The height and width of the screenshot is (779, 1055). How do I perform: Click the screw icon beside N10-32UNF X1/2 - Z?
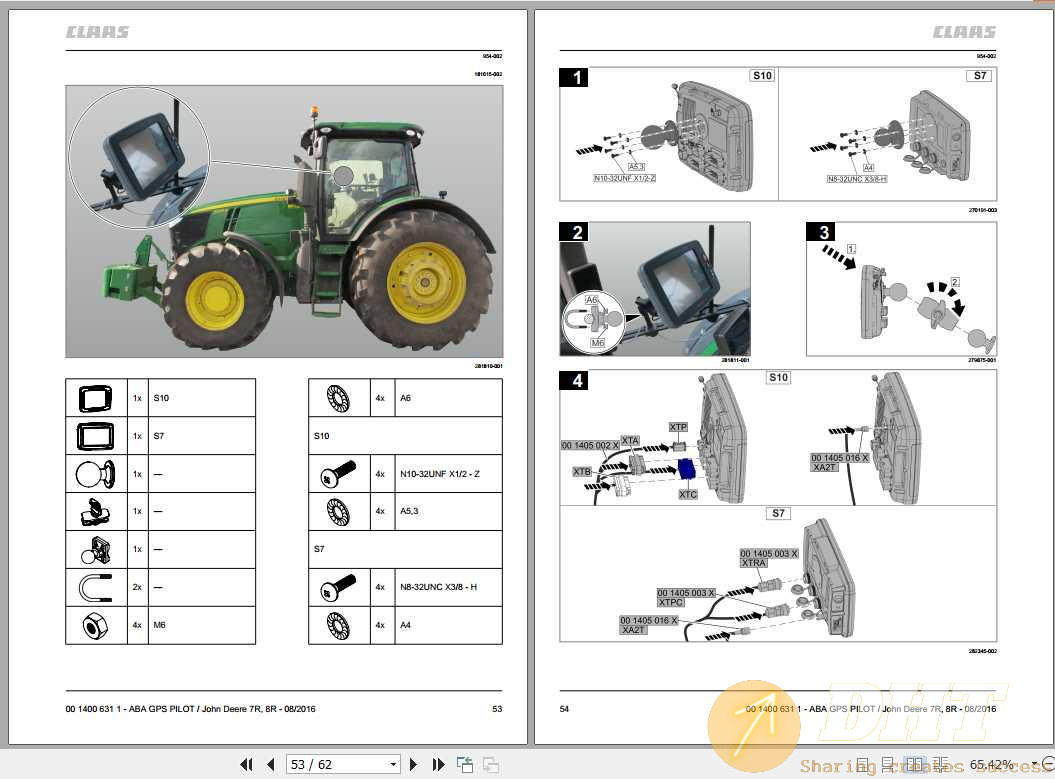coord(338,474)
